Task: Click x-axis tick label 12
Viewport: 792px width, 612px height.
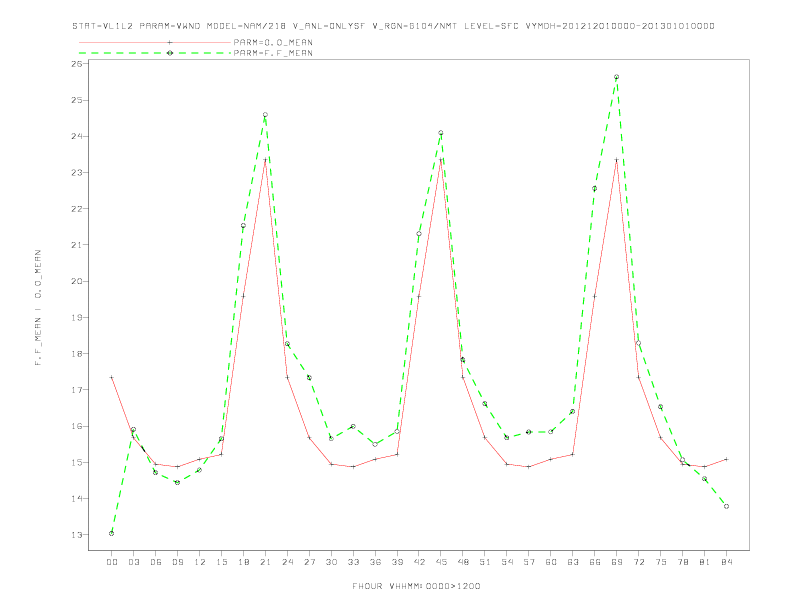Action: (x=200, y=562)
